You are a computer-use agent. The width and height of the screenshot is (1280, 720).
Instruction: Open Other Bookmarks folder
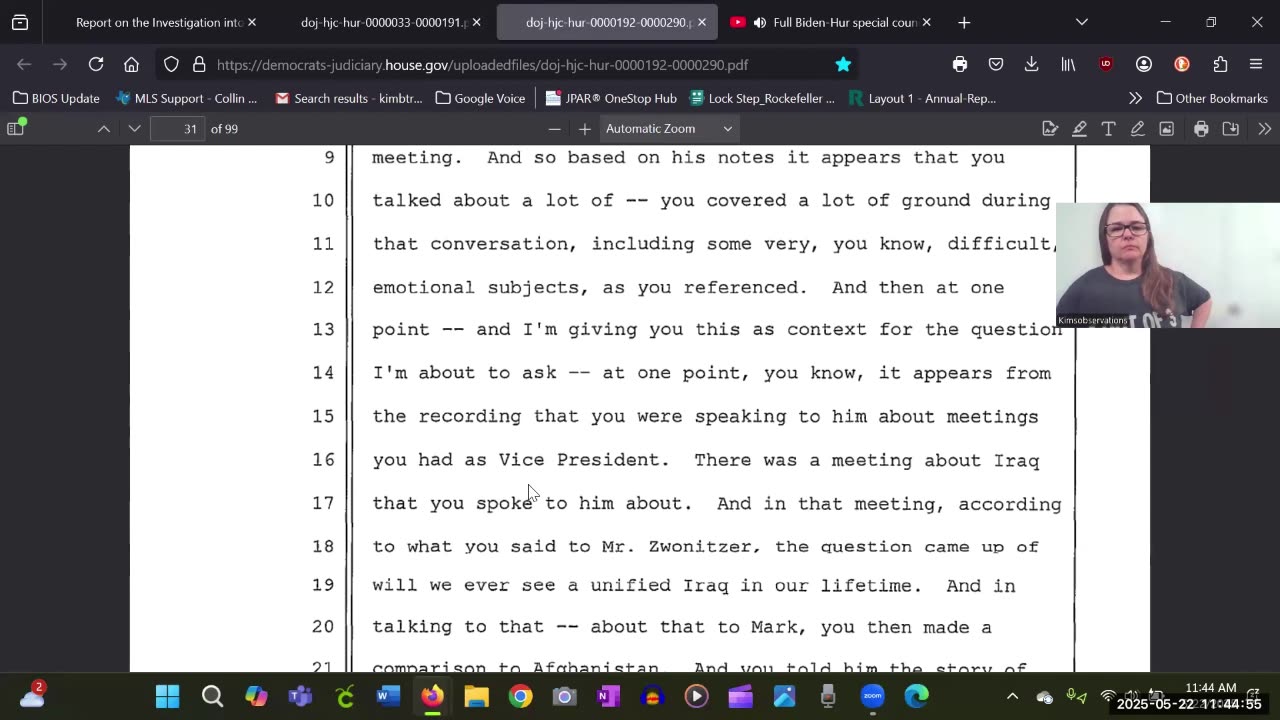[1212, 98]
